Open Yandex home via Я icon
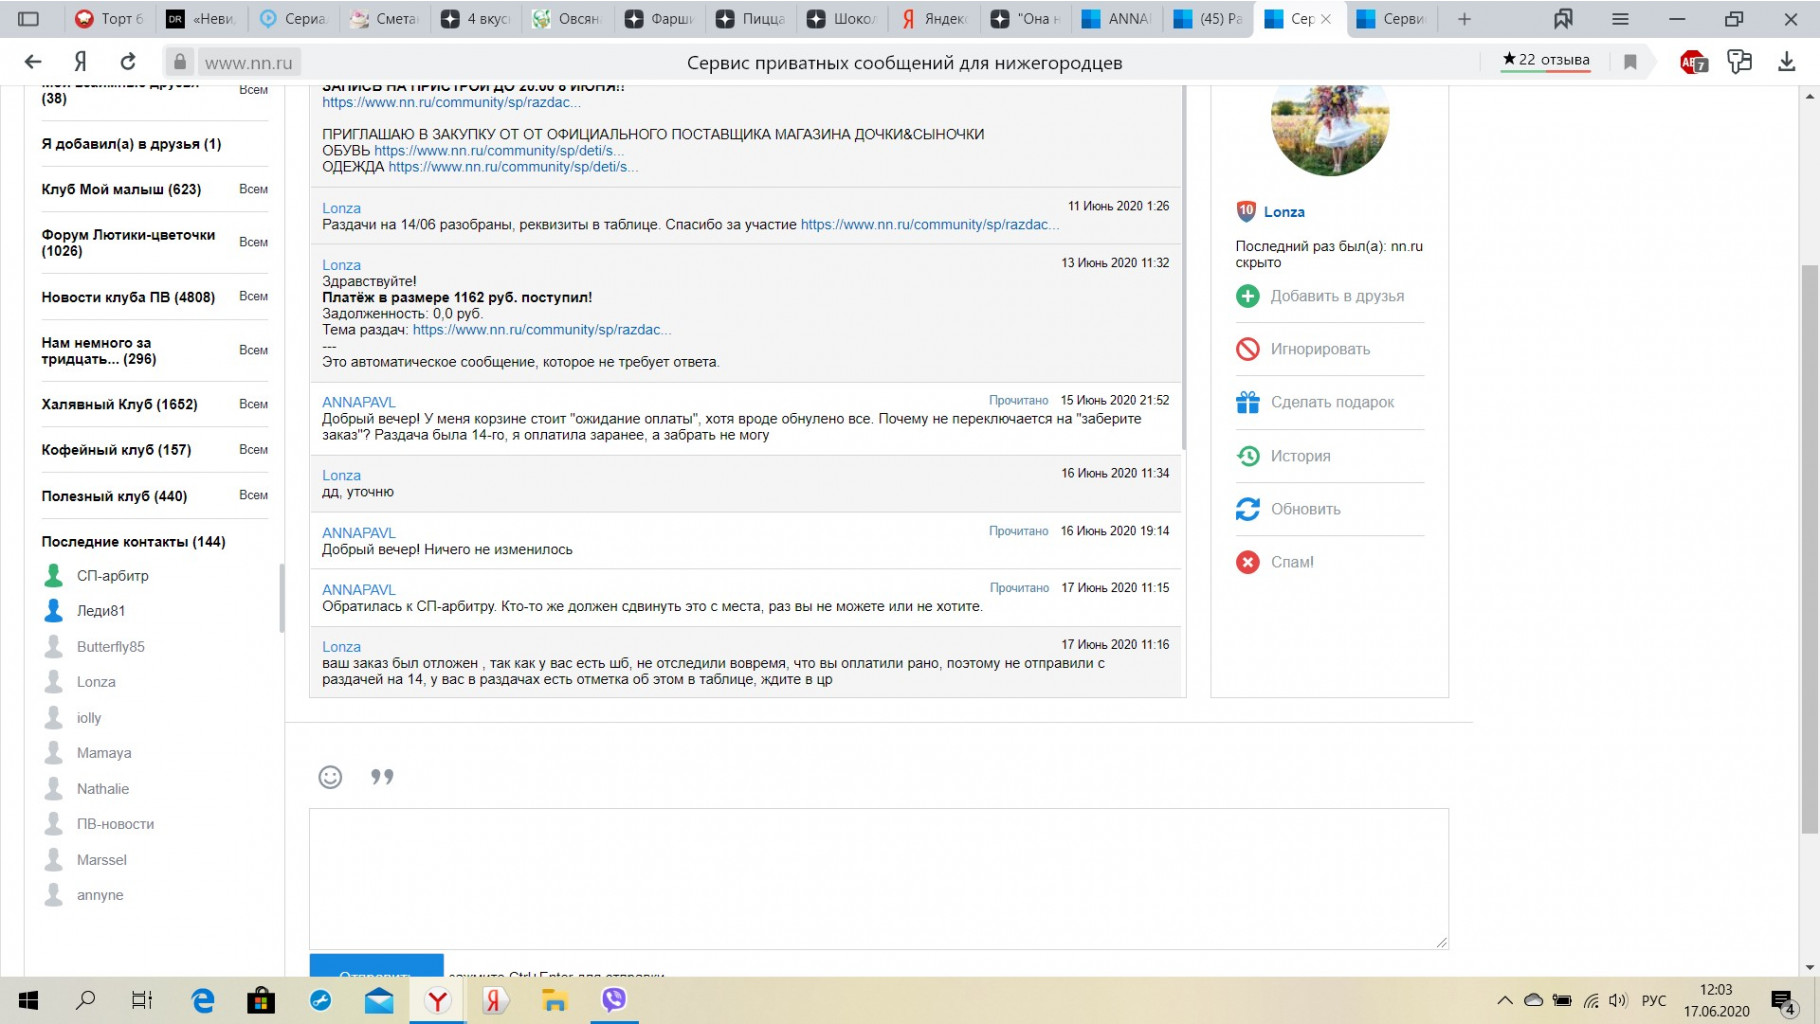 tap(81, 62)
